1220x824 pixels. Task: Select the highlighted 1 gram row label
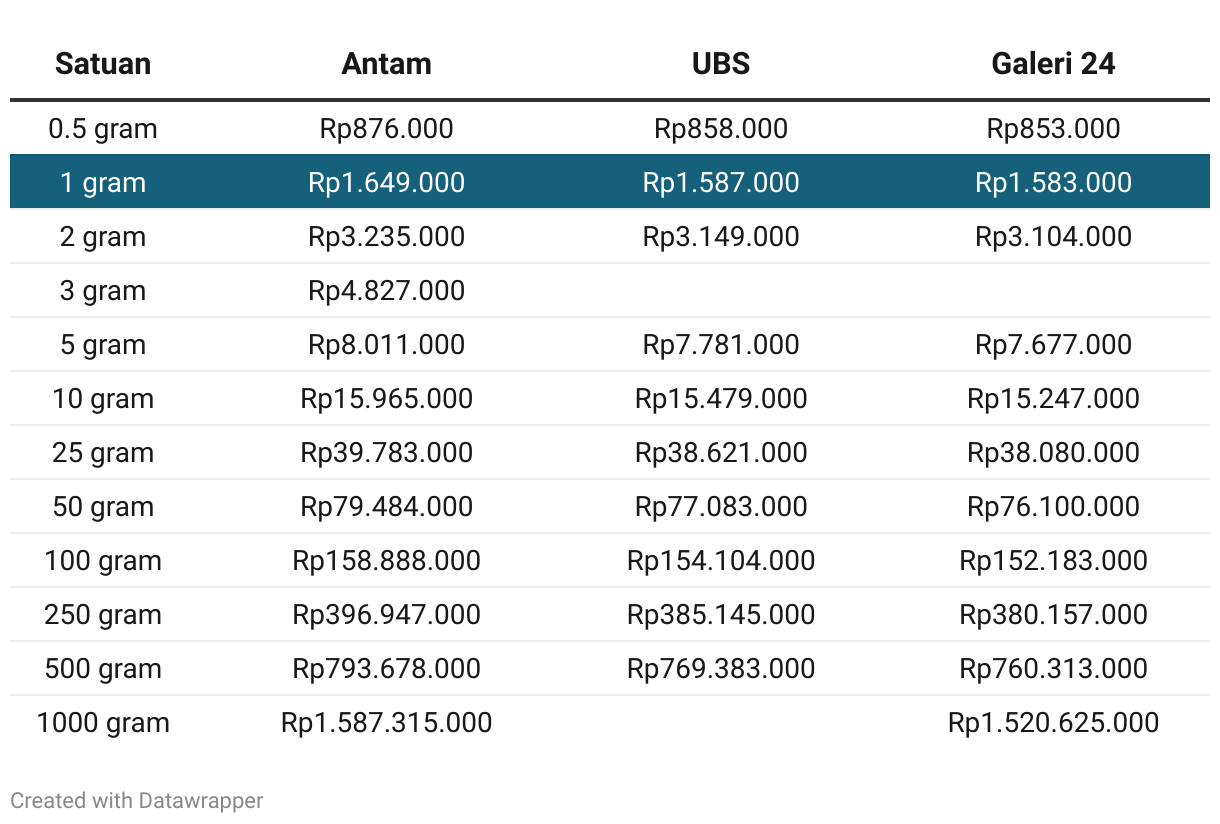(x=103, y=183)
